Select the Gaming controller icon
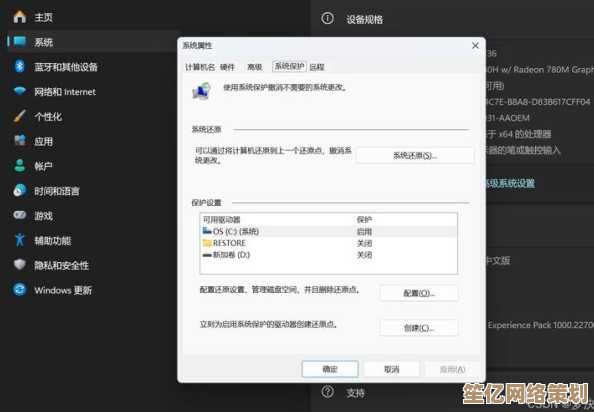This screenshot has width=594, height=412. click(x=19, y=215)
